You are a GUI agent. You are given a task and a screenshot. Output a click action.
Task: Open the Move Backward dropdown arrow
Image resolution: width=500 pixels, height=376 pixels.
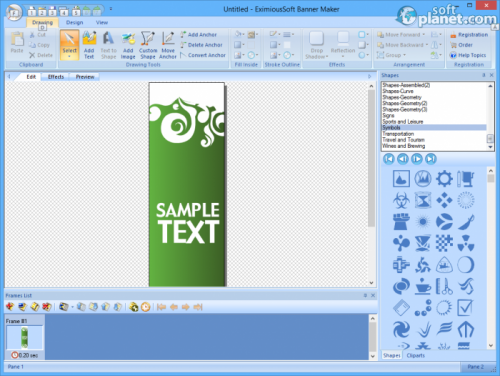point(427,45)
